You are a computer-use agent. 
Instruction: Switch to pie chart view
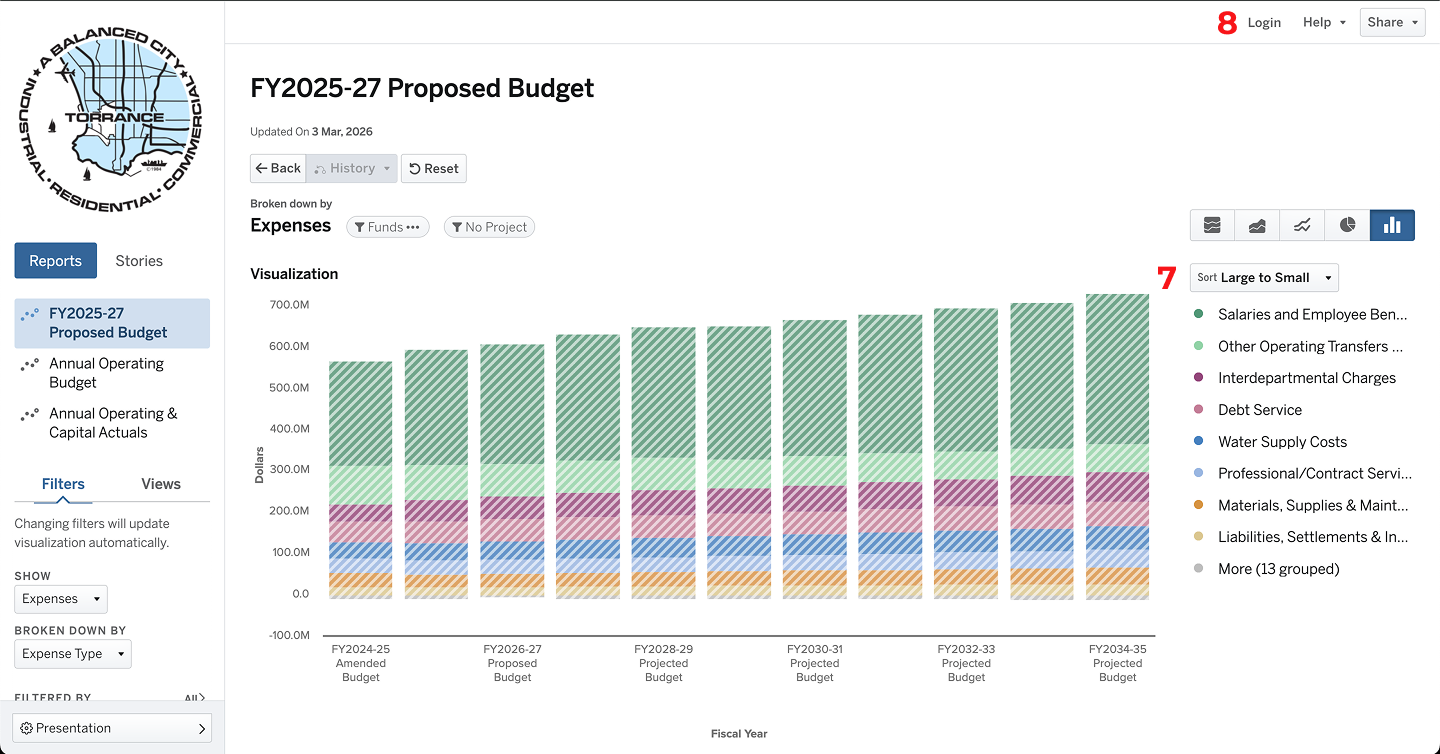point(1347,225)
